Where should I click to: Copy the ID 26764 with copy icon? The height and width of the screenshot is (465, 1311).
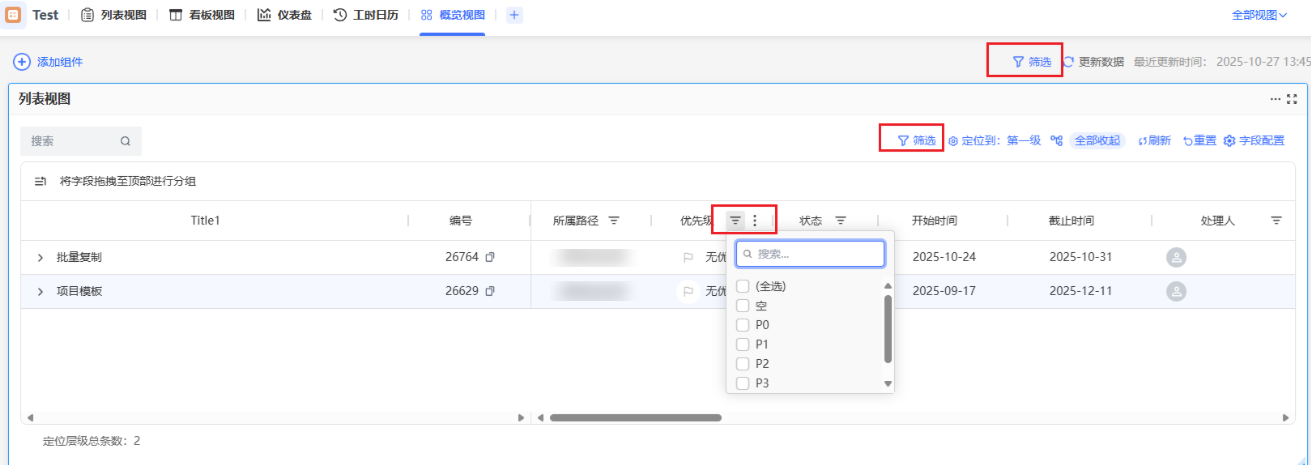(x=490, y=258)
